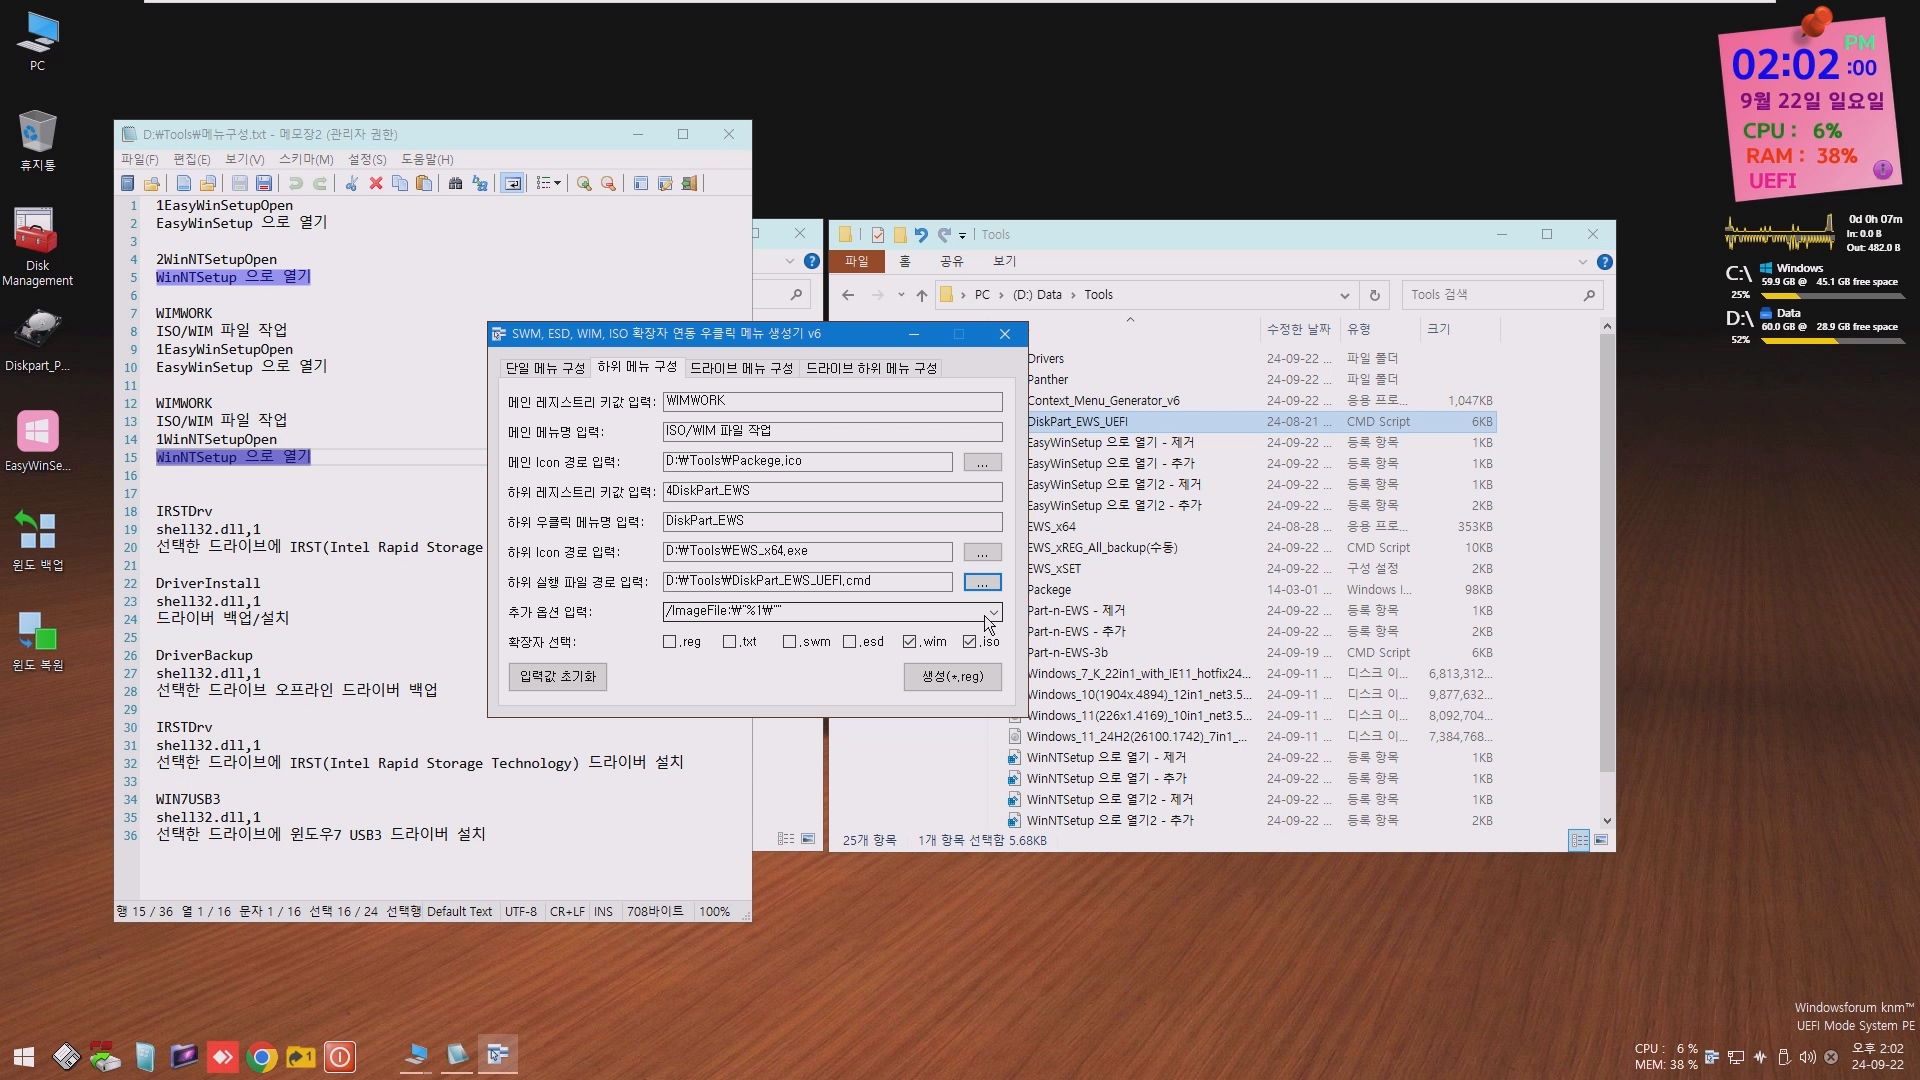Image resolution: width=1920 pixels, height=1080 pixels.
Task: Click the 메인 메뉴명 입력 text field
Action: pos(832,431)
